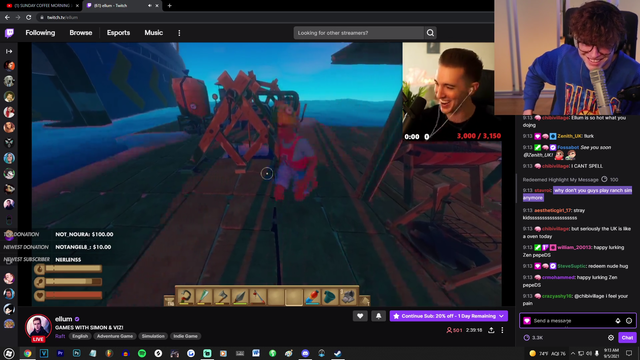Viewport: 640px width, 360px height.
Task: Open the system volume icon
Action: [x=589, y=353]
